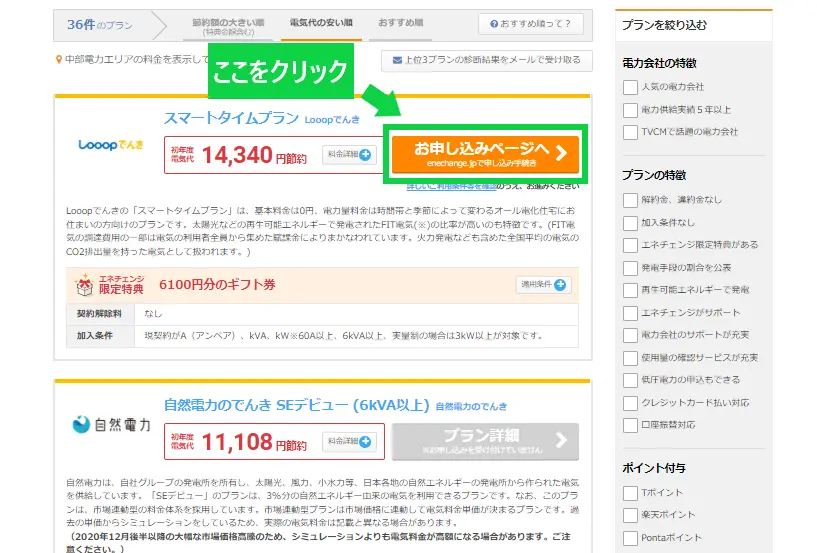Click プランの特徴 section heading
The height and width of the screenshot is (553, 817).
point(654,175)
